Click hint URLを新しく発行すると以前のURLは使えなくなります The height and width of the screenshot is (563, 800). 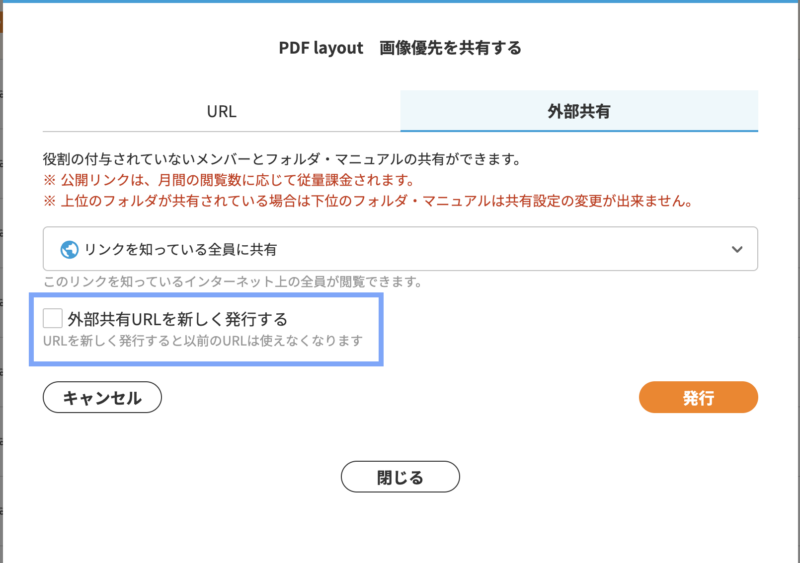click(203, 340)
